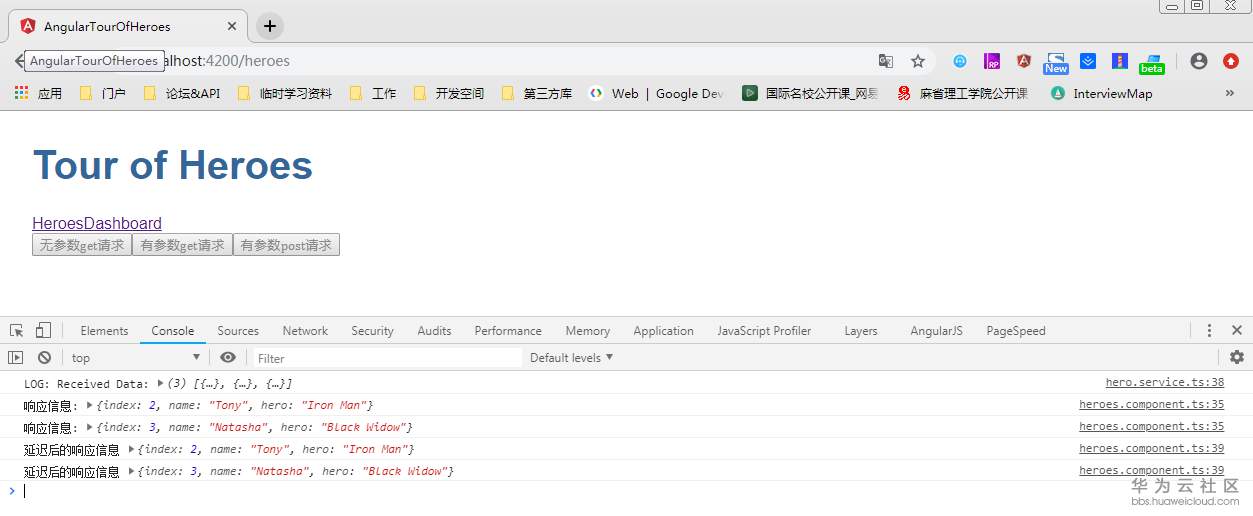The image size is (1253, 516).
Task: Open a new browser tab
Action: coord(270,26)
